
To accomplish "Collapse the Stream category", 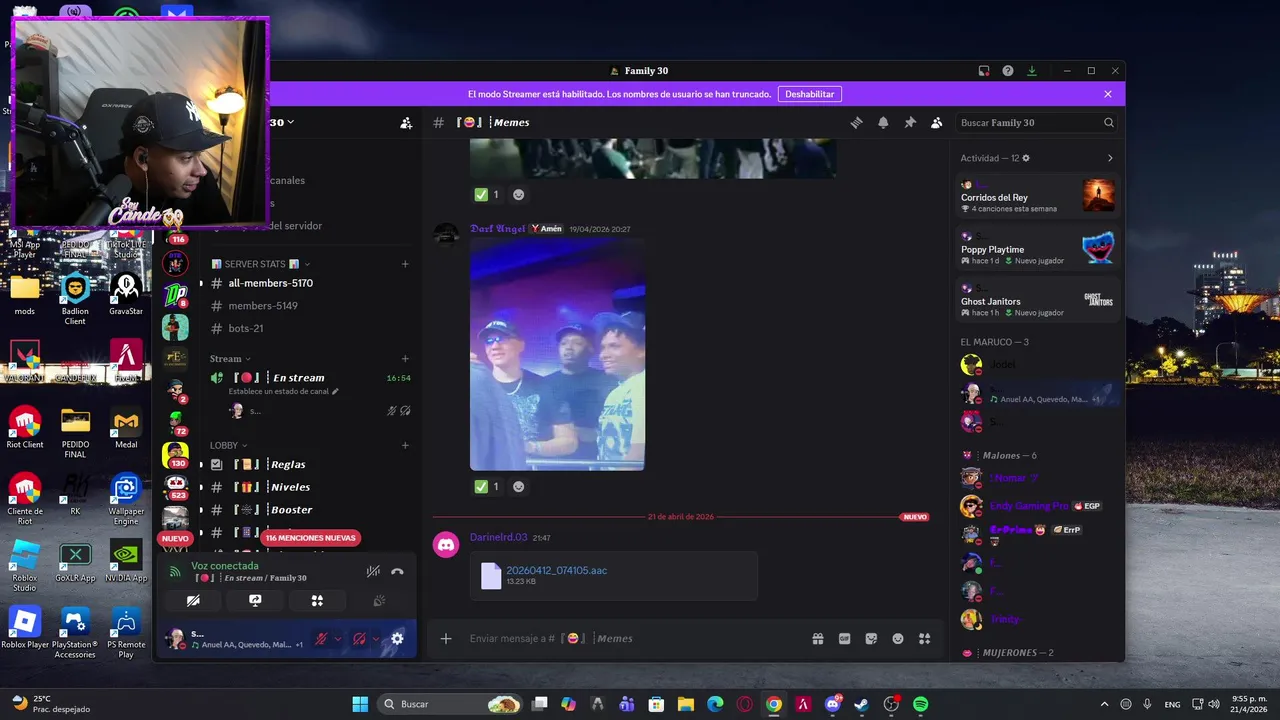I will (x=230, y=359).
